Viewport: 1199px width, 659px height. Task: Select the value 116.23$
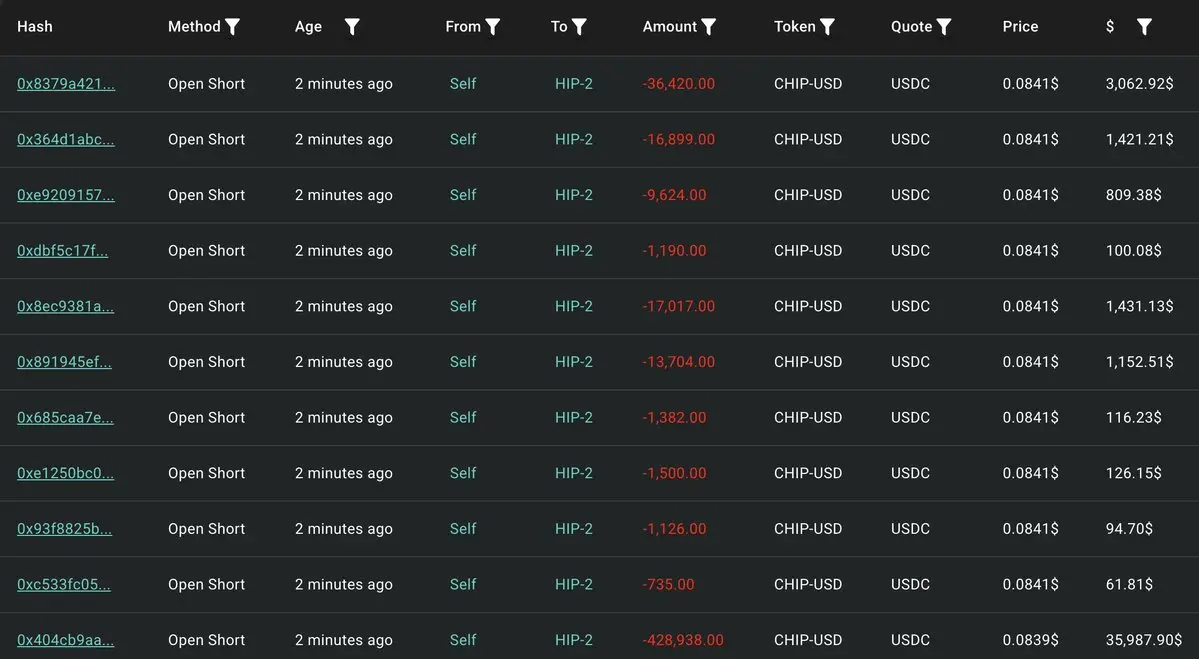pos(1133,417)
